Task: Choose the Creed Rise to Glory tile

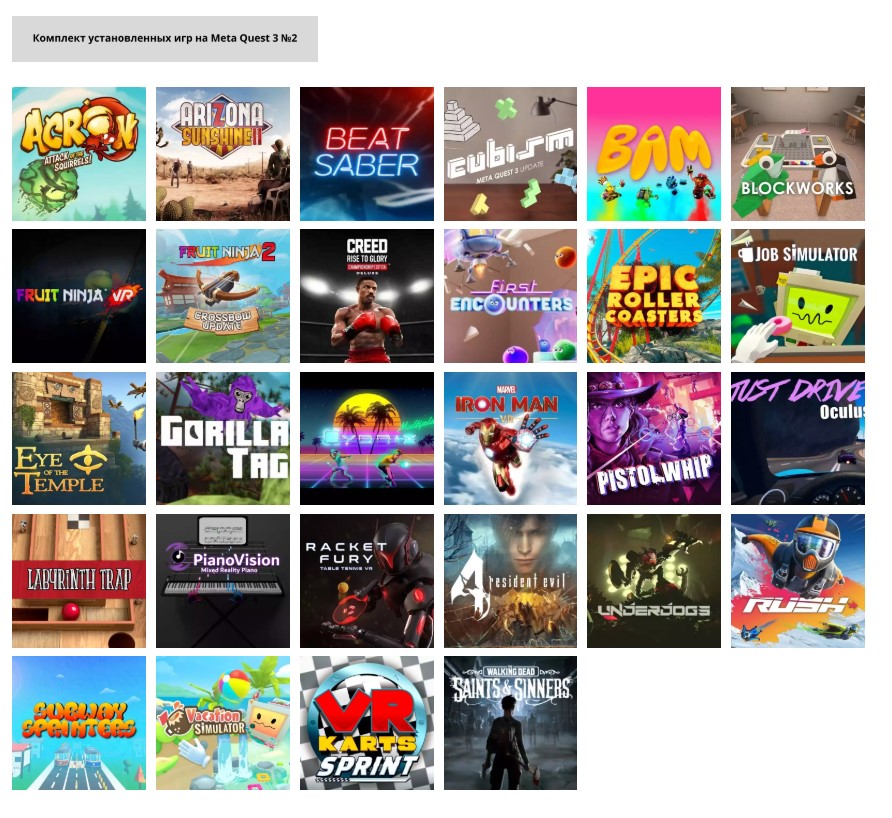Action: (367, 296)
